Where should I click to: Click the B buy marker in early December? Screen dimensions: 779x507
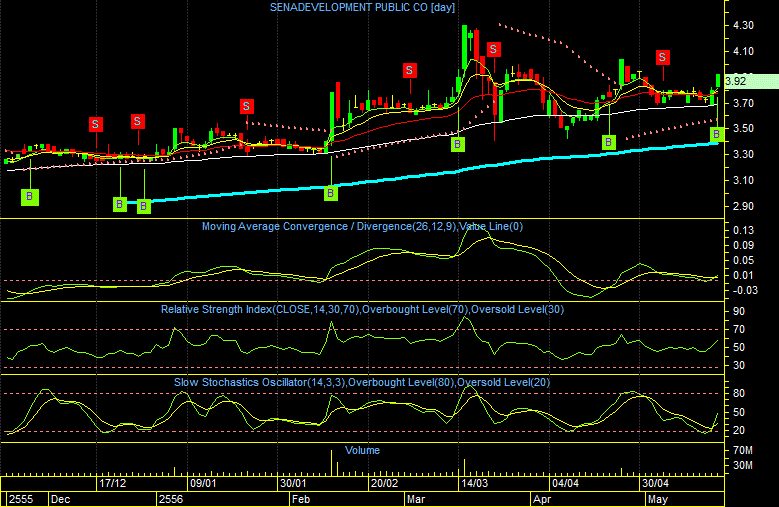[x=30, y=197]
